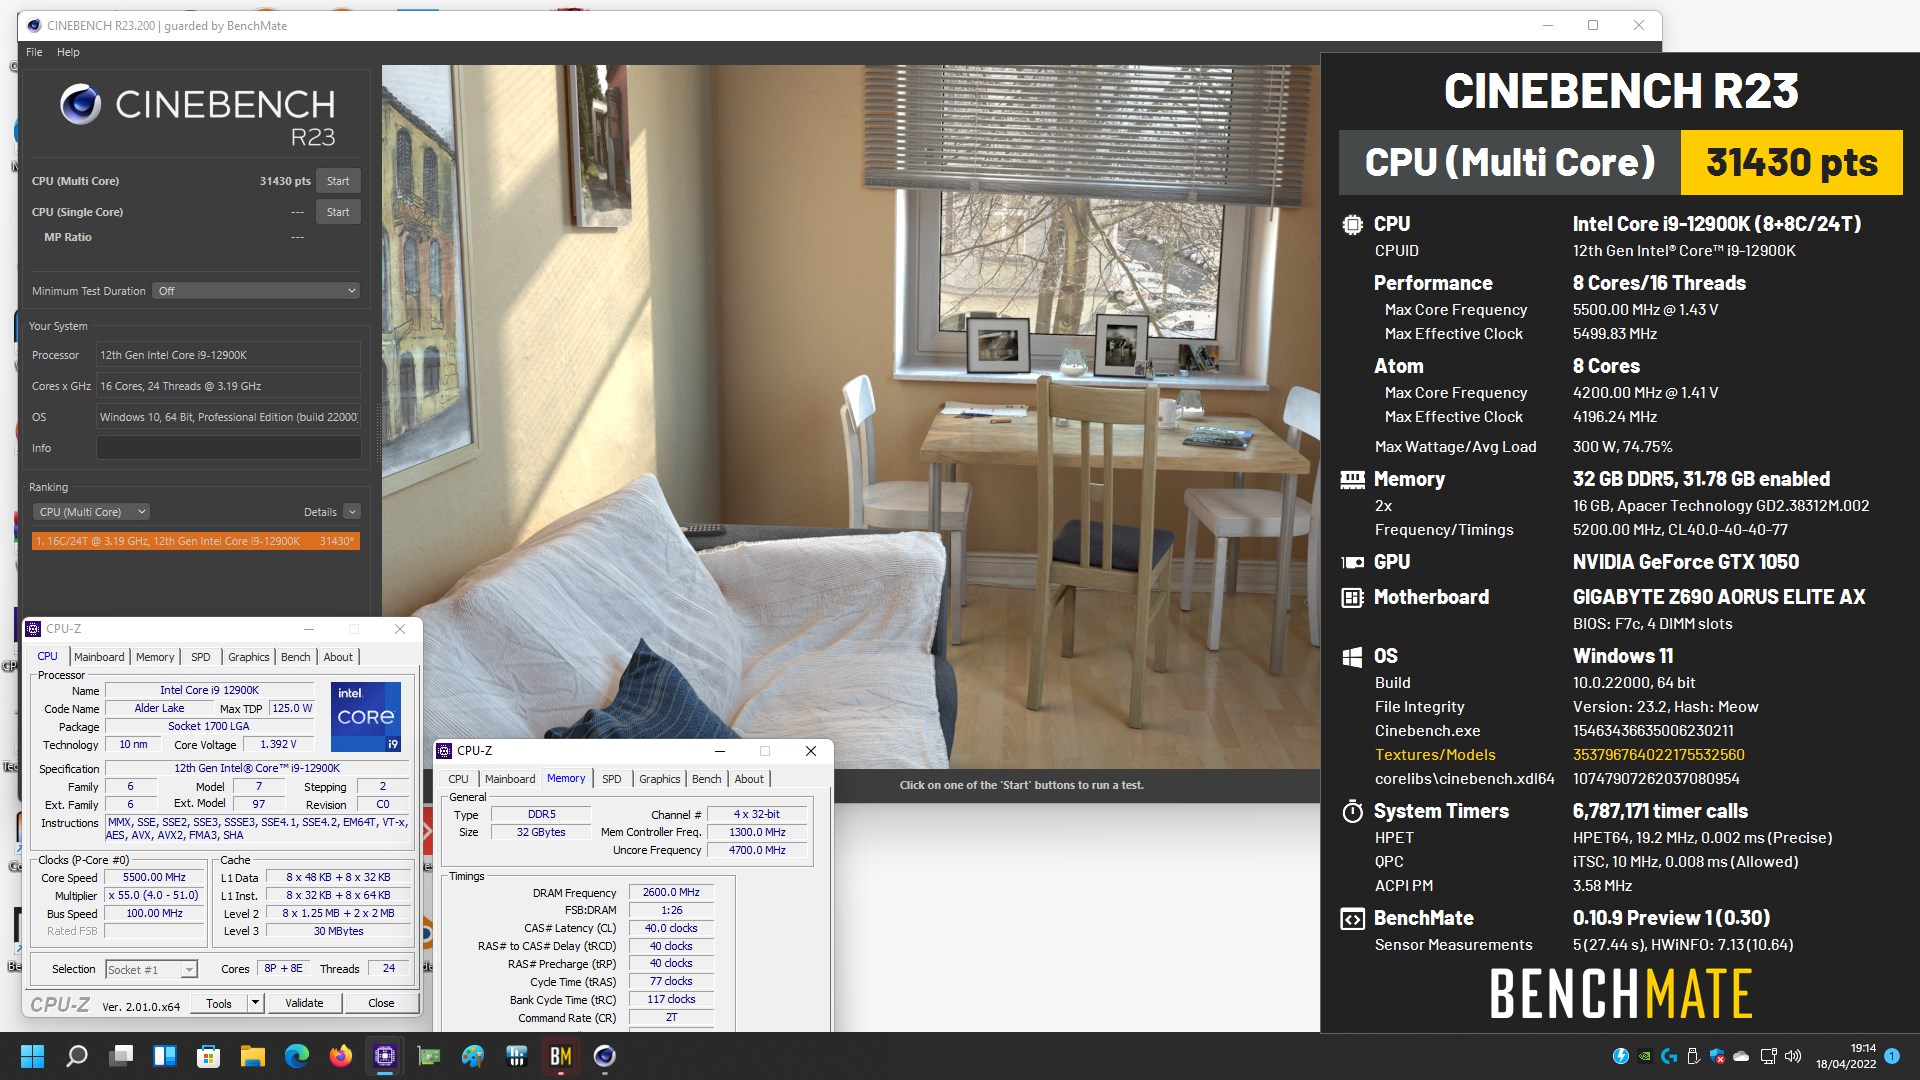Click the Cinebench title bar logo icon
Viewport: 1920px width, 1080px height.
(x=34, y=25)
